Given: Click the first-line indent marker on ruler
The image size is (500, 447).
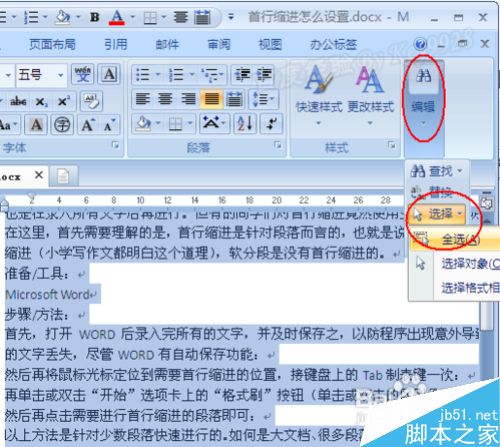Looking at the screenshot, I should (x=32, y=197).
